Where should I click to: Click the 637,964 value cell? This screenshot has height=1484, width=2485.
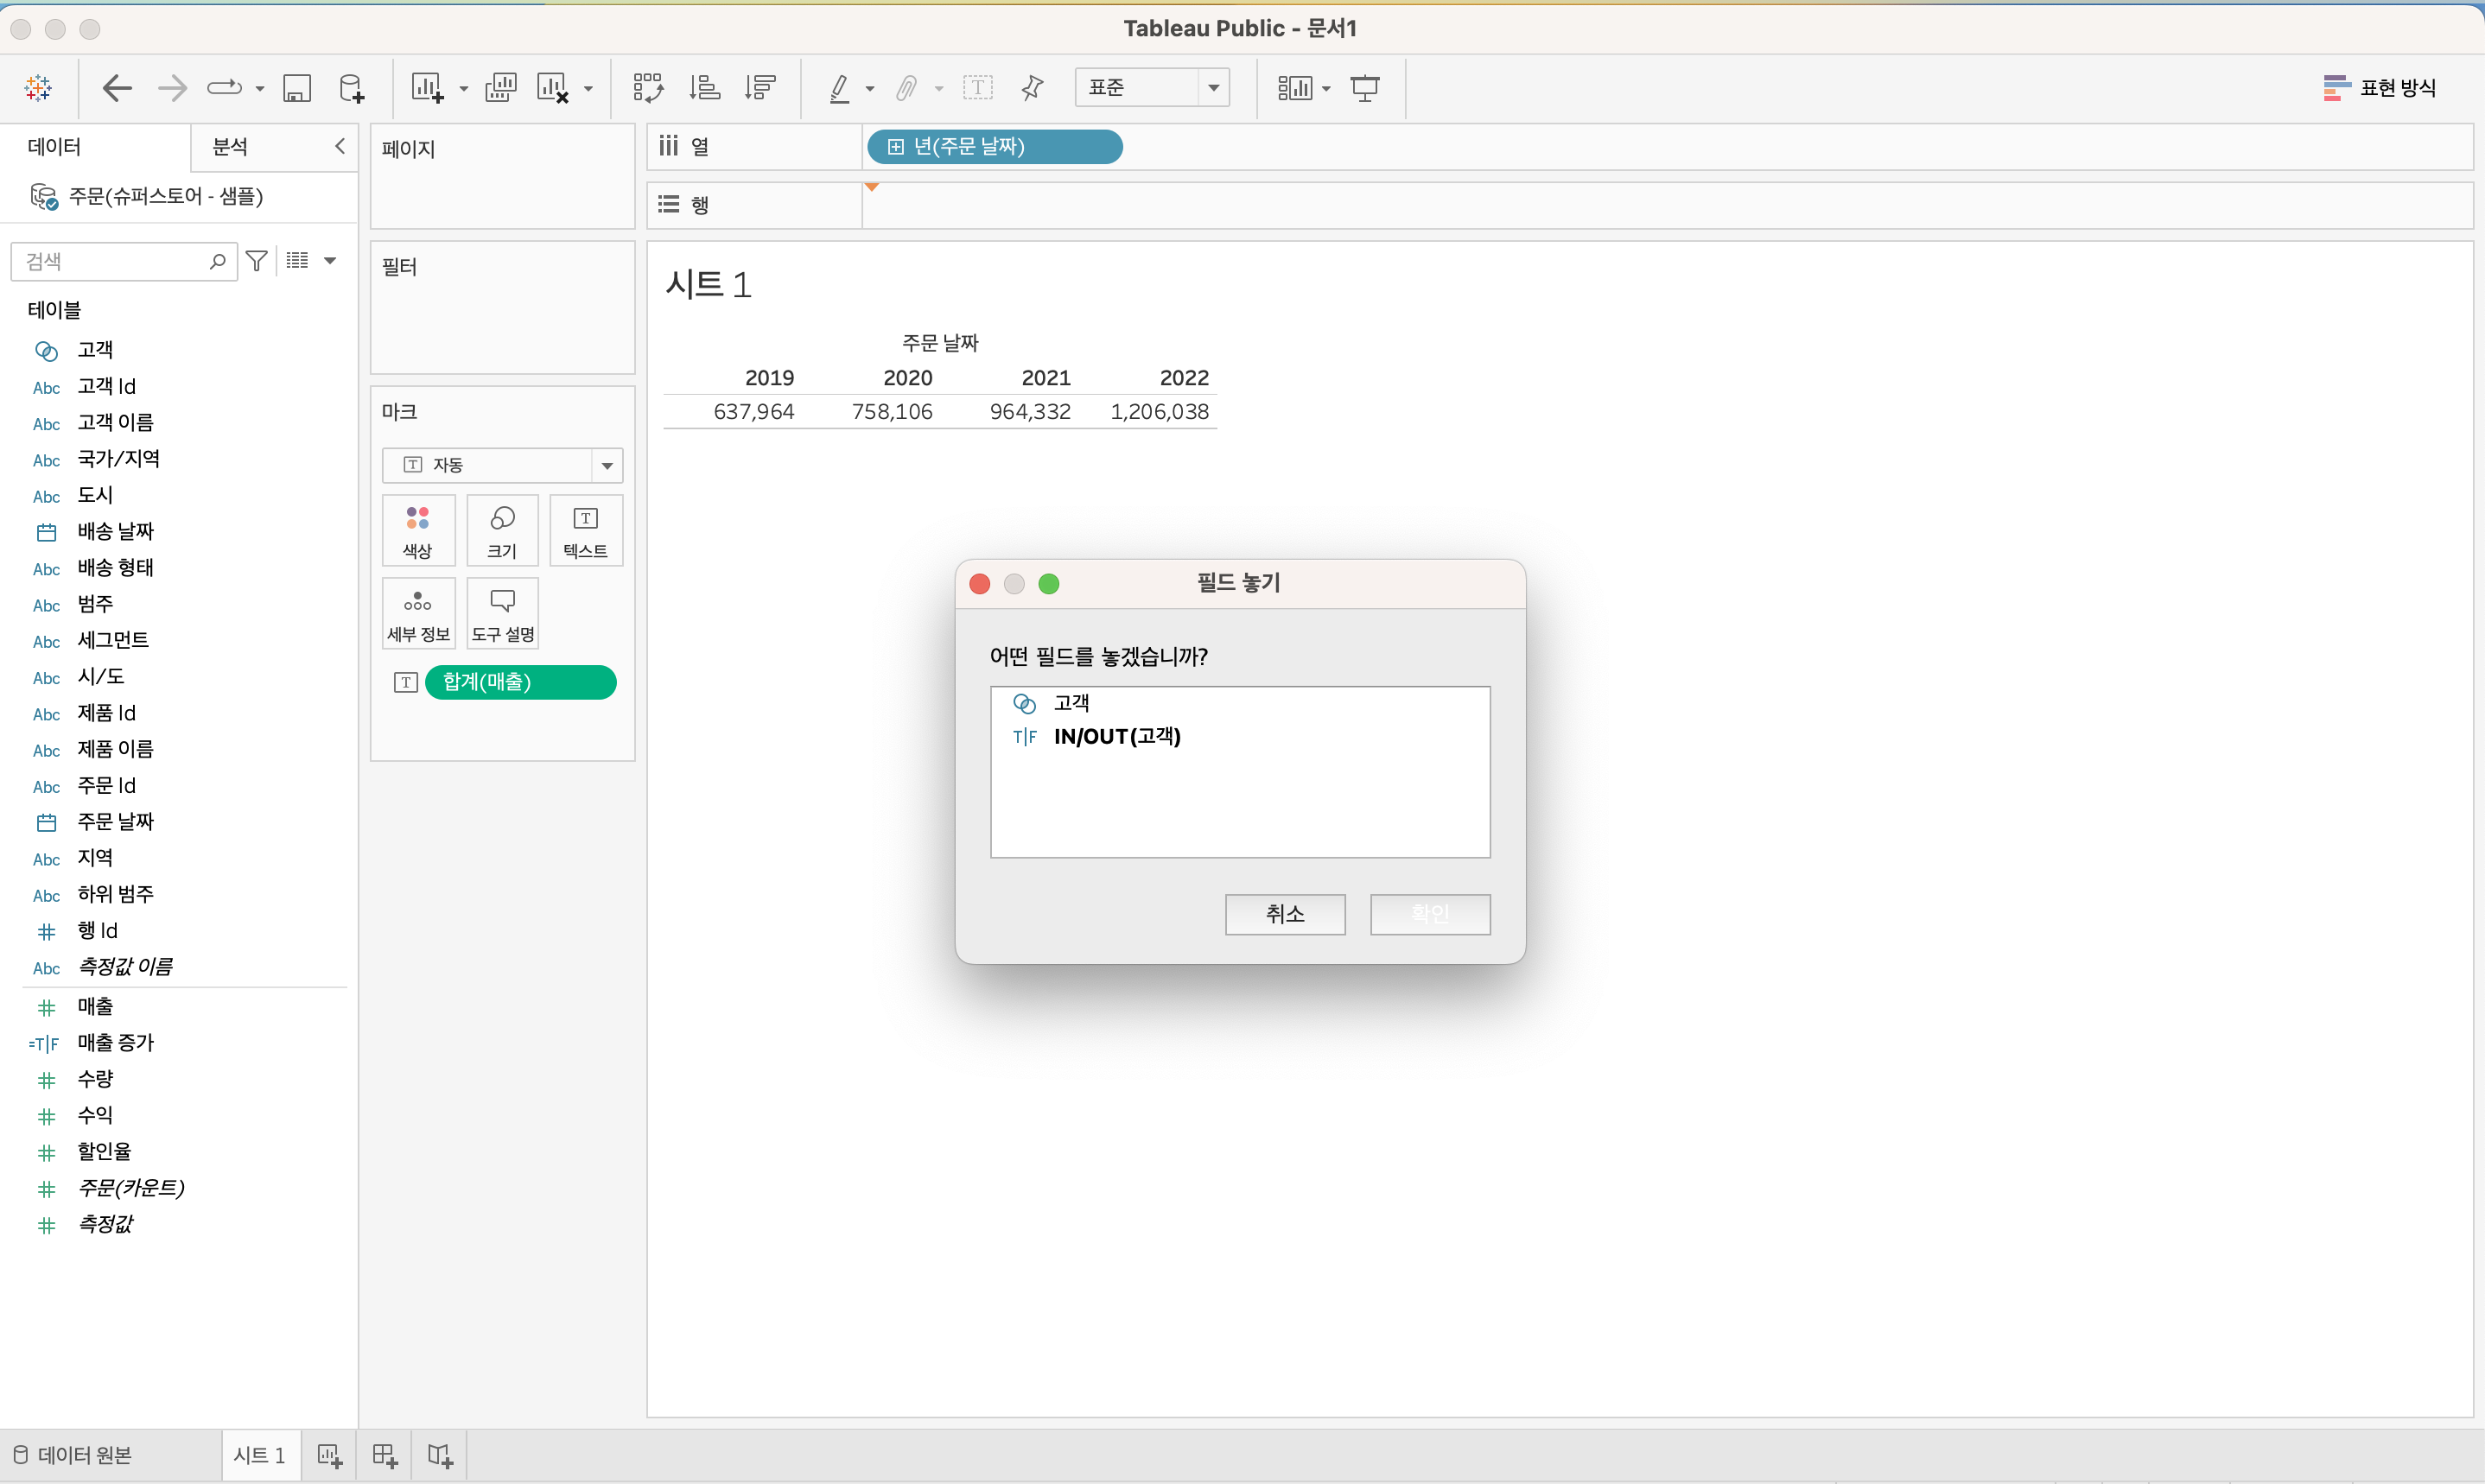(x=754, y=412)
